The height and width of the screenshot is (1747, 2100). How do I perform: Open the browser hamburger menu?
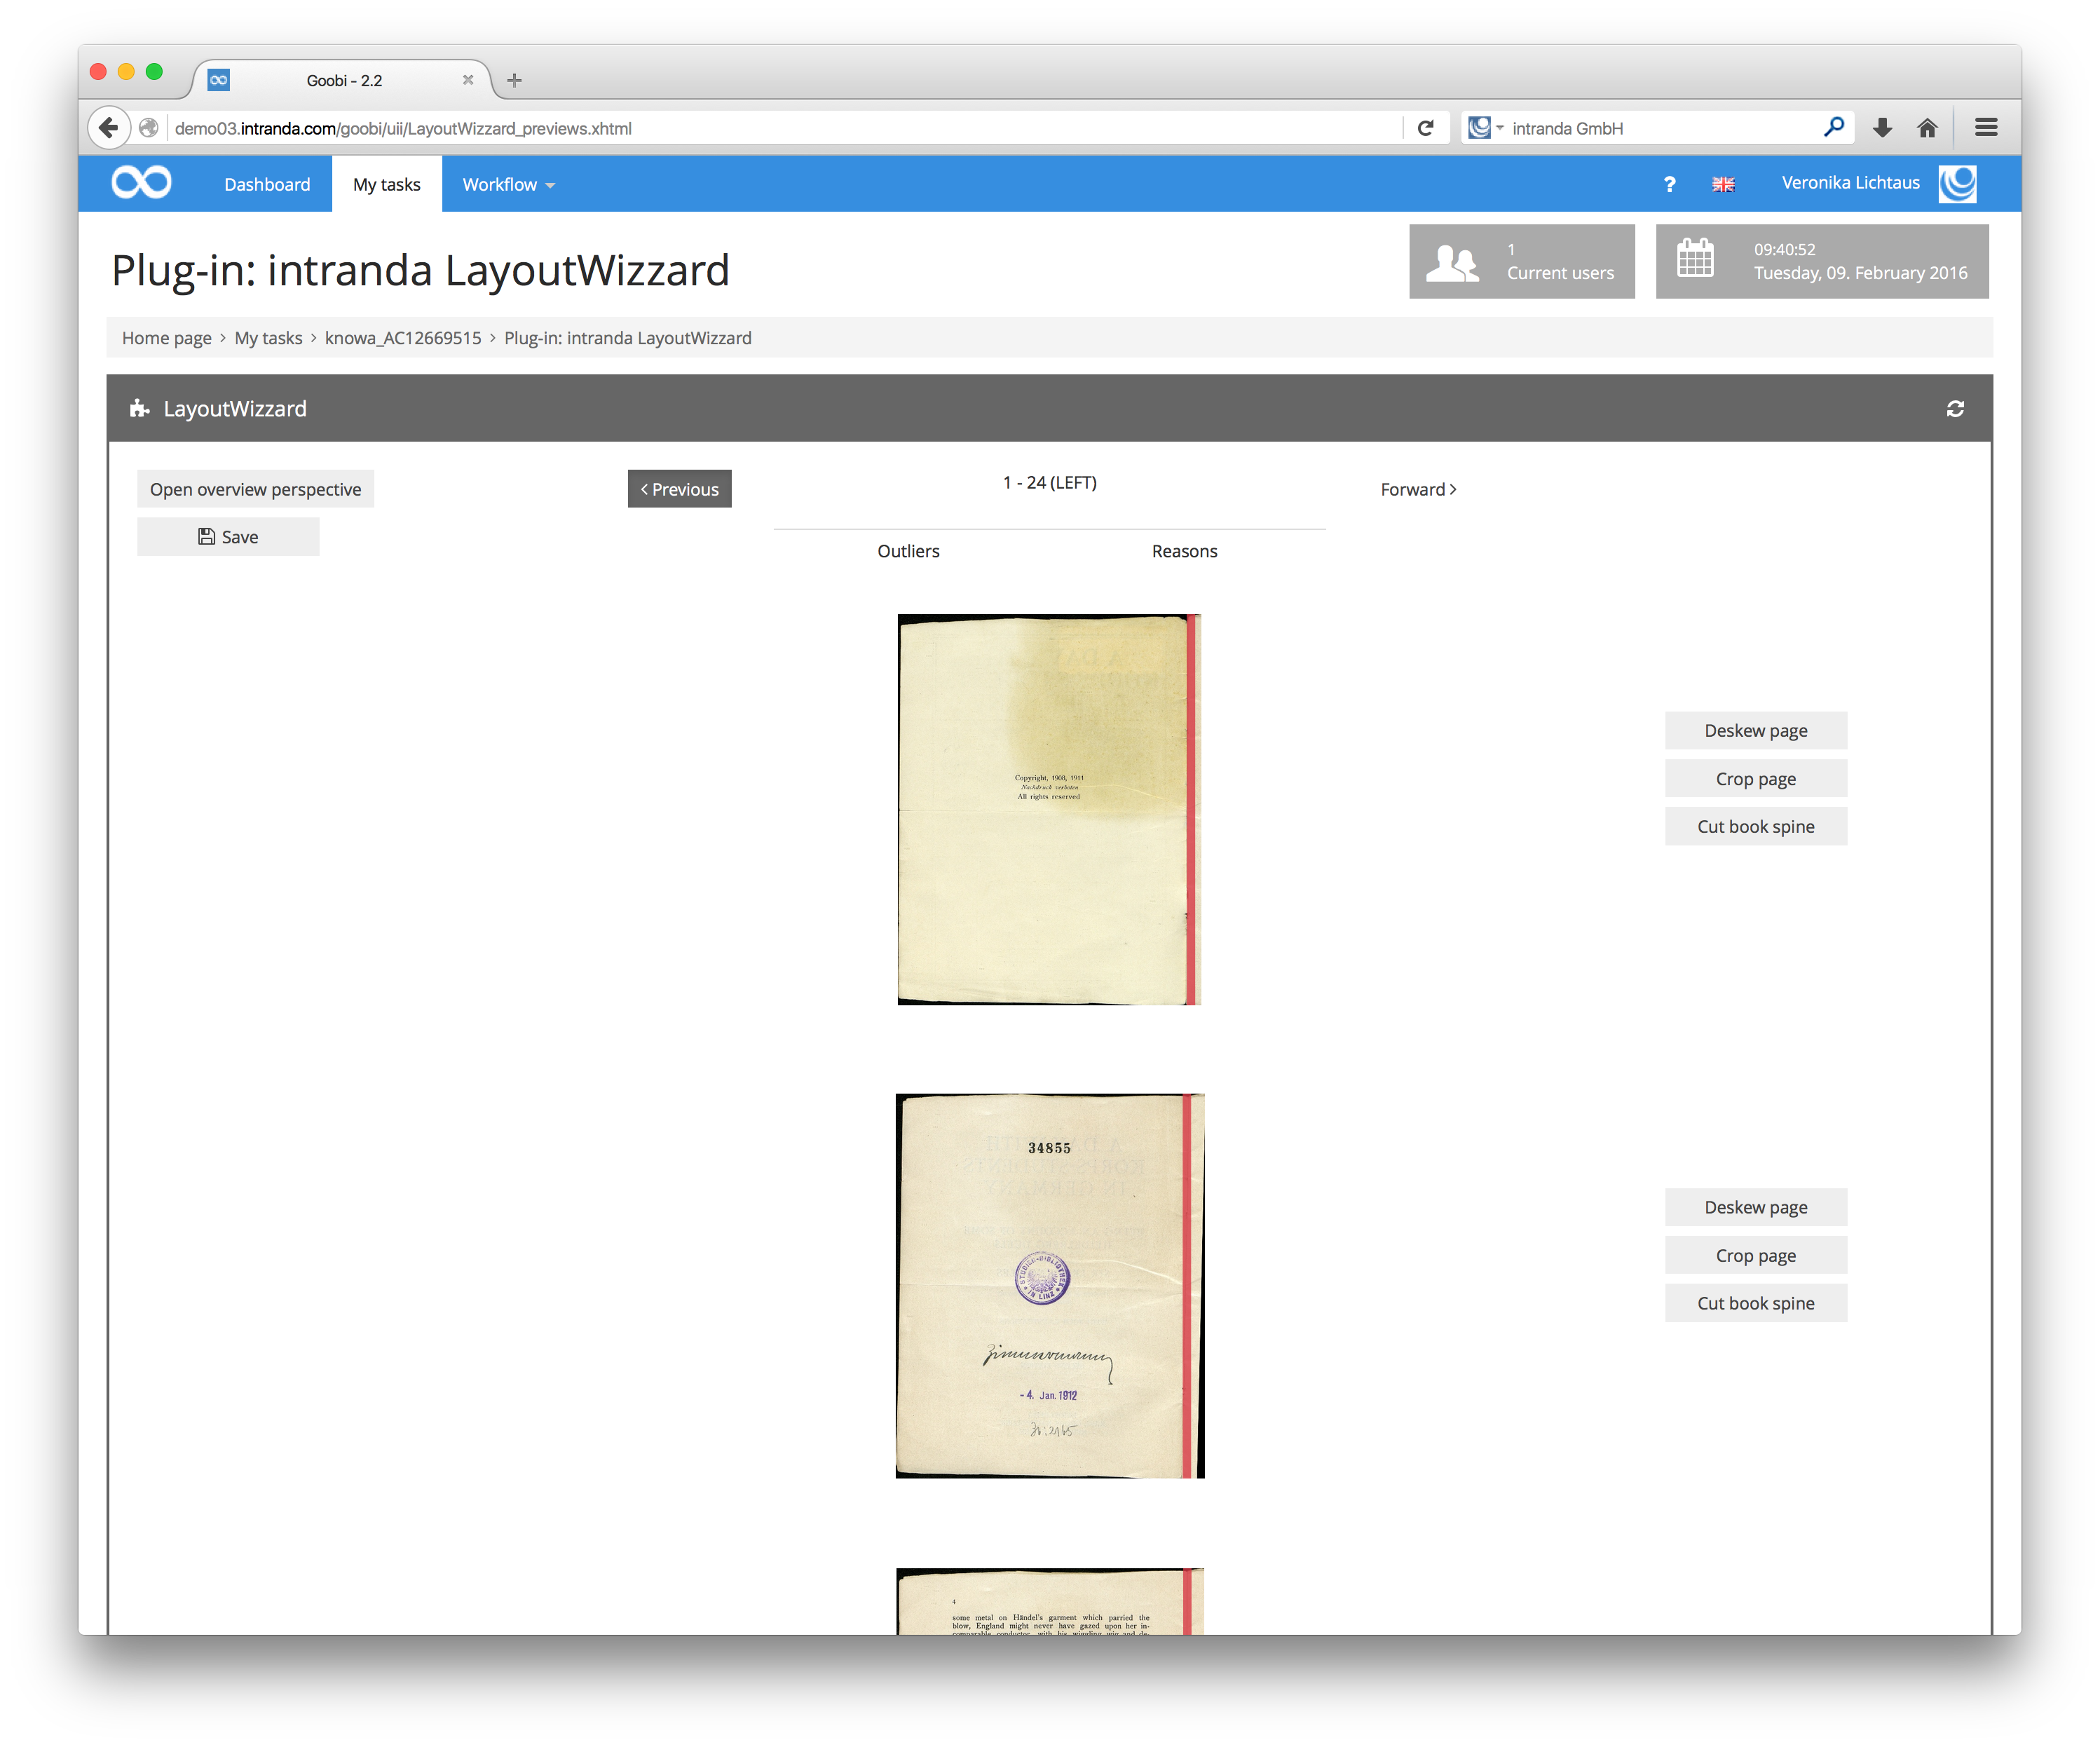(1986, 127)
